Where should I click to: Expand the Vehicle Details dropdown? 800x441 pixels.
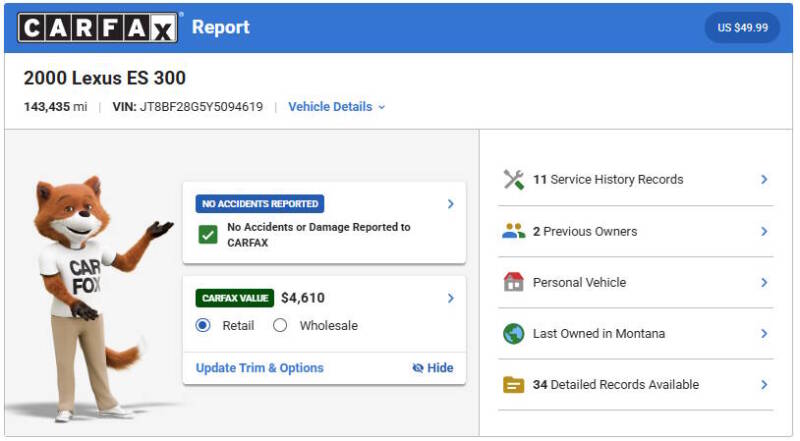click(337, 107)
